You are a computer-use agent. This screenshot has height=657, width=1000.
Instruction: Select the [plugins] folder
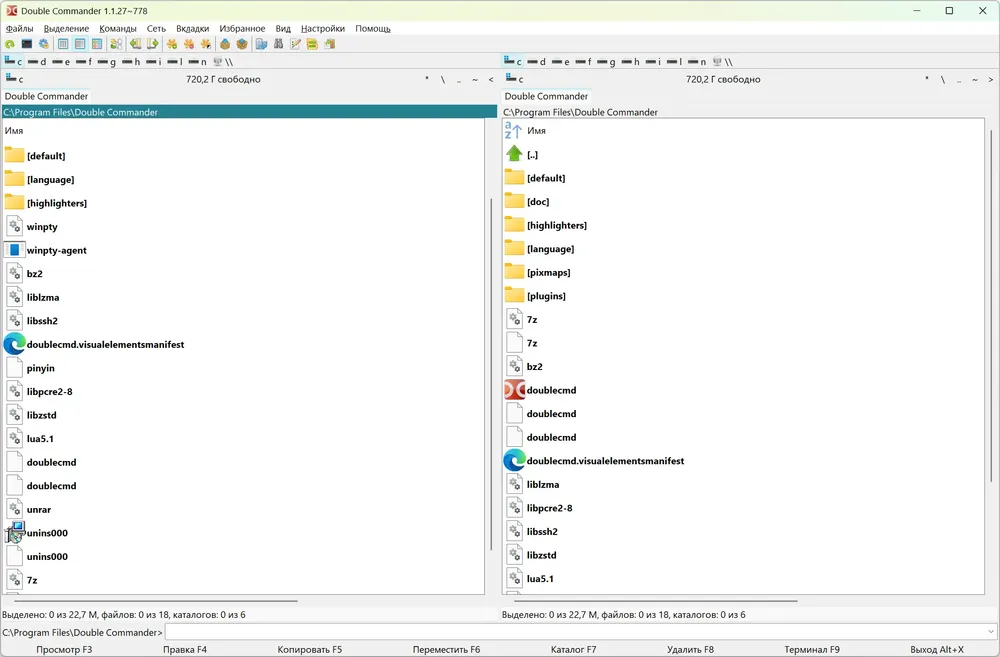[x=546, y=296]
